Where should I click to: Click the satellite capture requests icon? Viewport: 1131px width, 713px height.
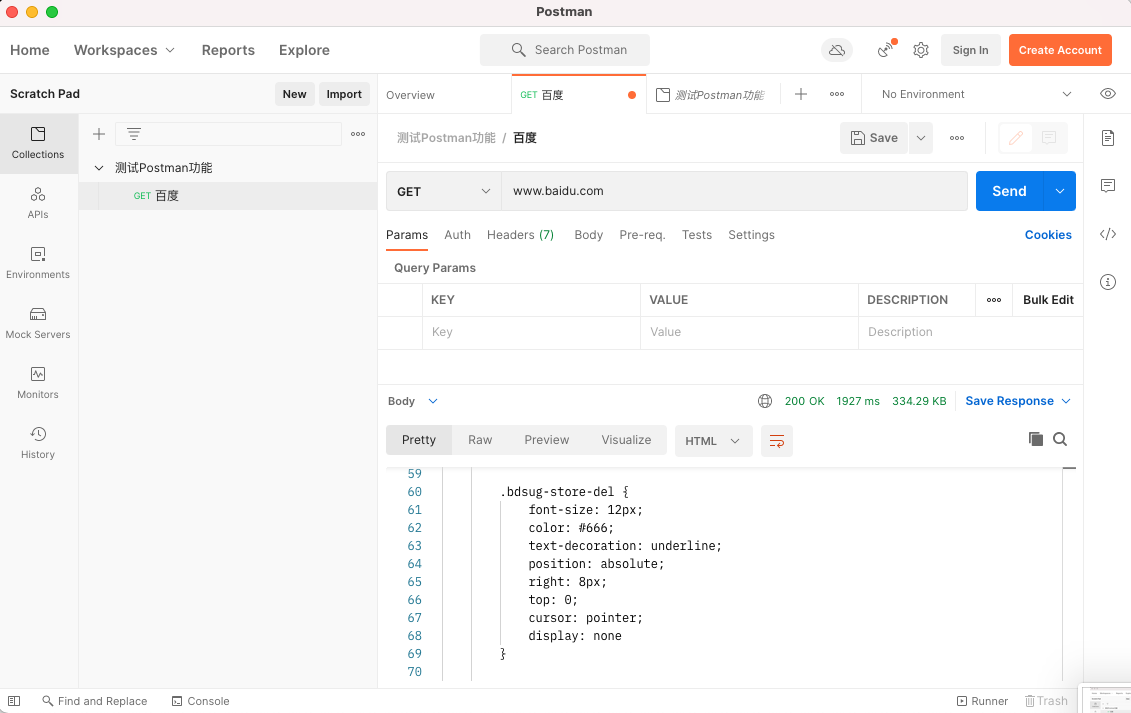point(886,49)
